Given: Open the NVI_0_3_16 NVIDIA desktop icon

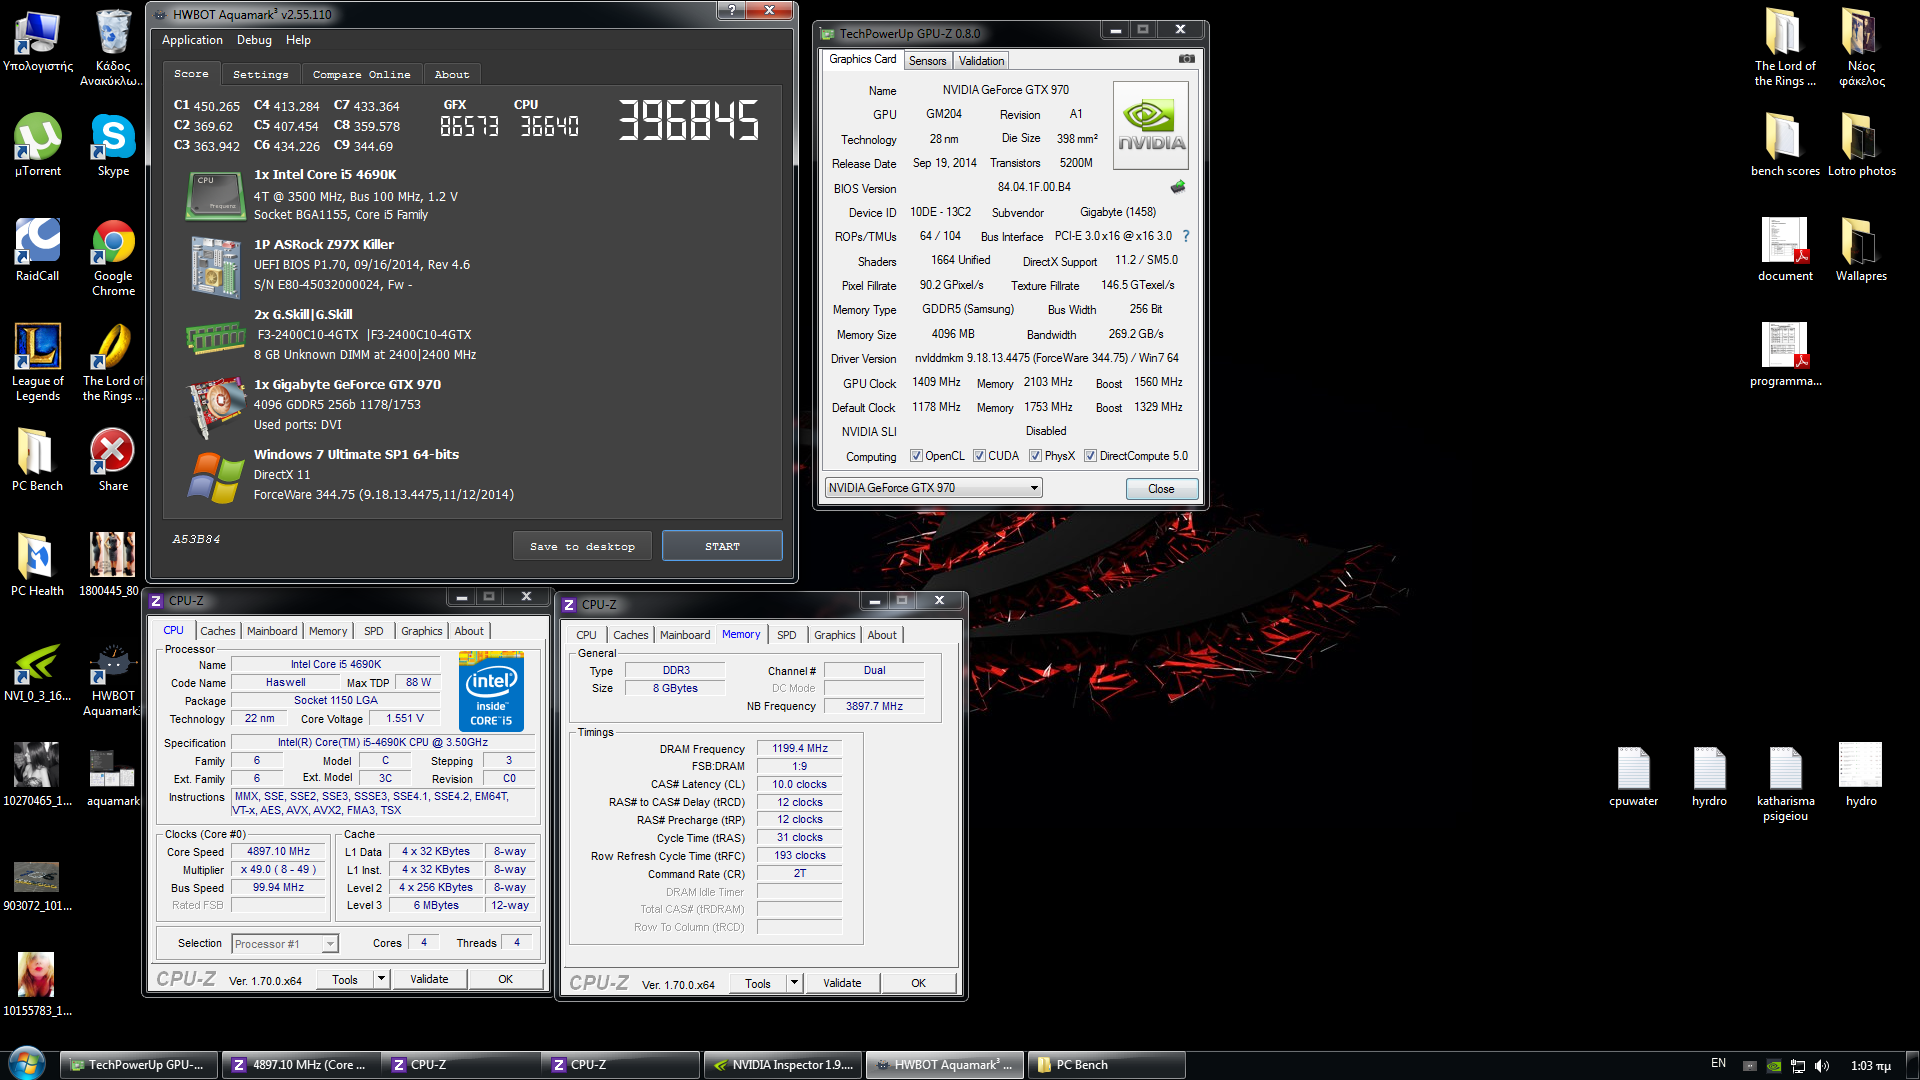Looking at the screenshot, I should pyautogui.click(x=38, y=670).
